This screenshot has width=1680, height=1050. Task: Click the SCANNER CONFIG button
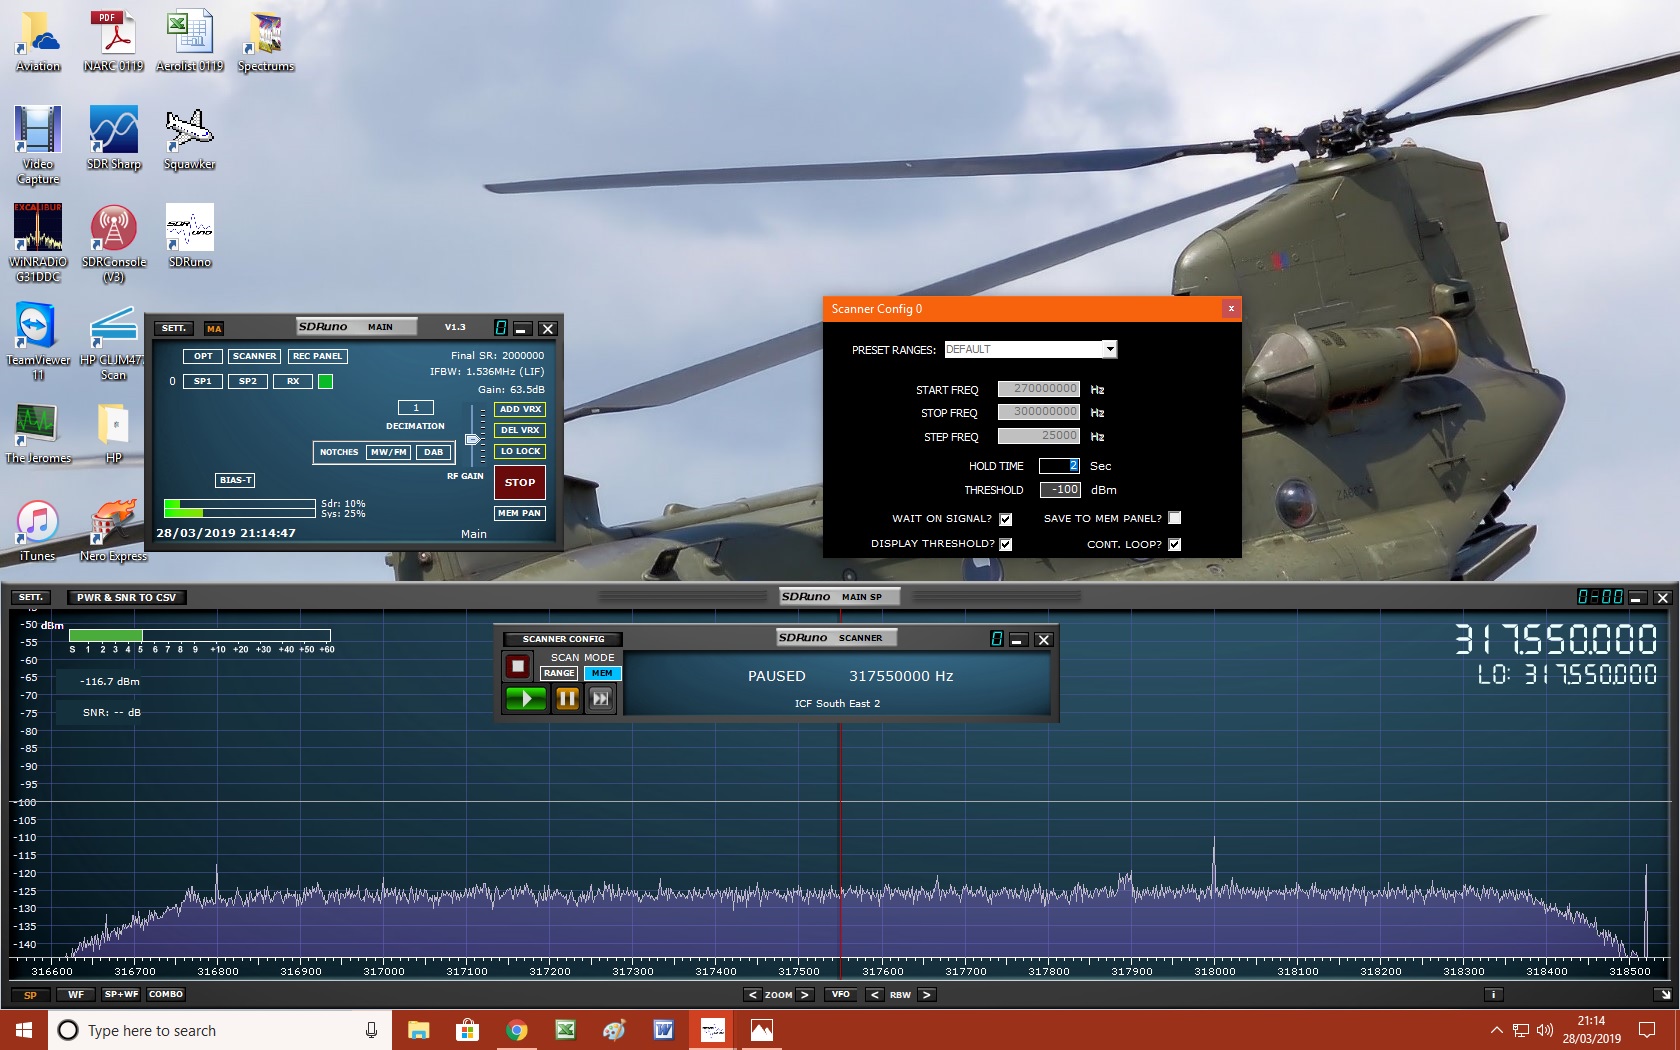(563, 639)
